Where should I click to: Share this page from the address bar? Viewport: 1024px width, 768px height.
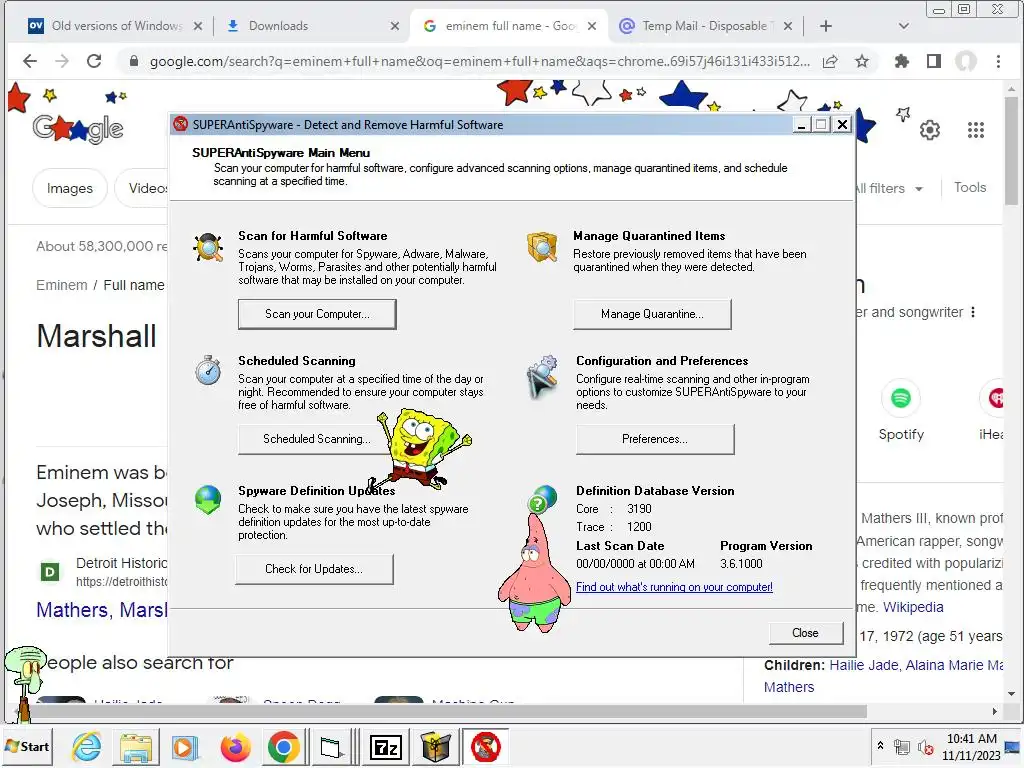[x=830, y=61]
